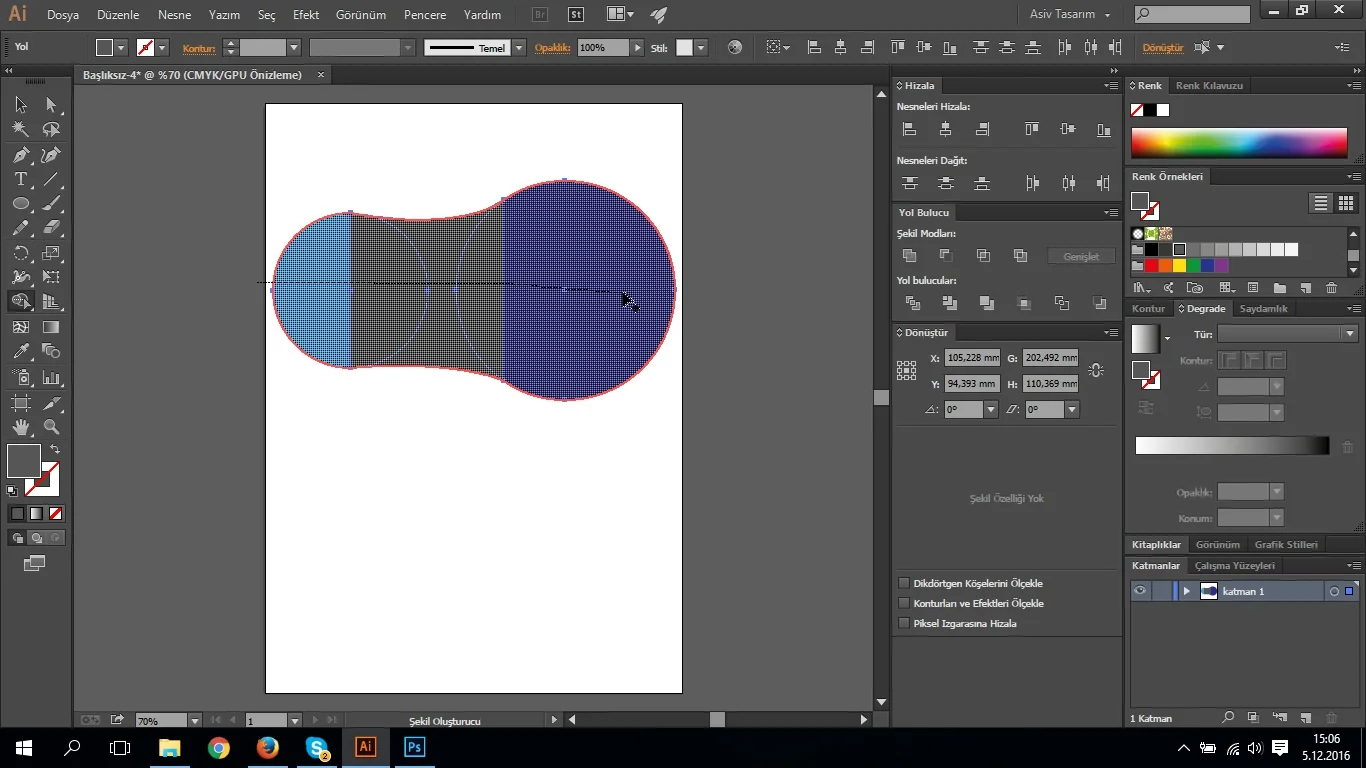The width and height of the screenshot is (1366, 768).
Task: Swap fill and stroke colors
Action: coord(55,450)
